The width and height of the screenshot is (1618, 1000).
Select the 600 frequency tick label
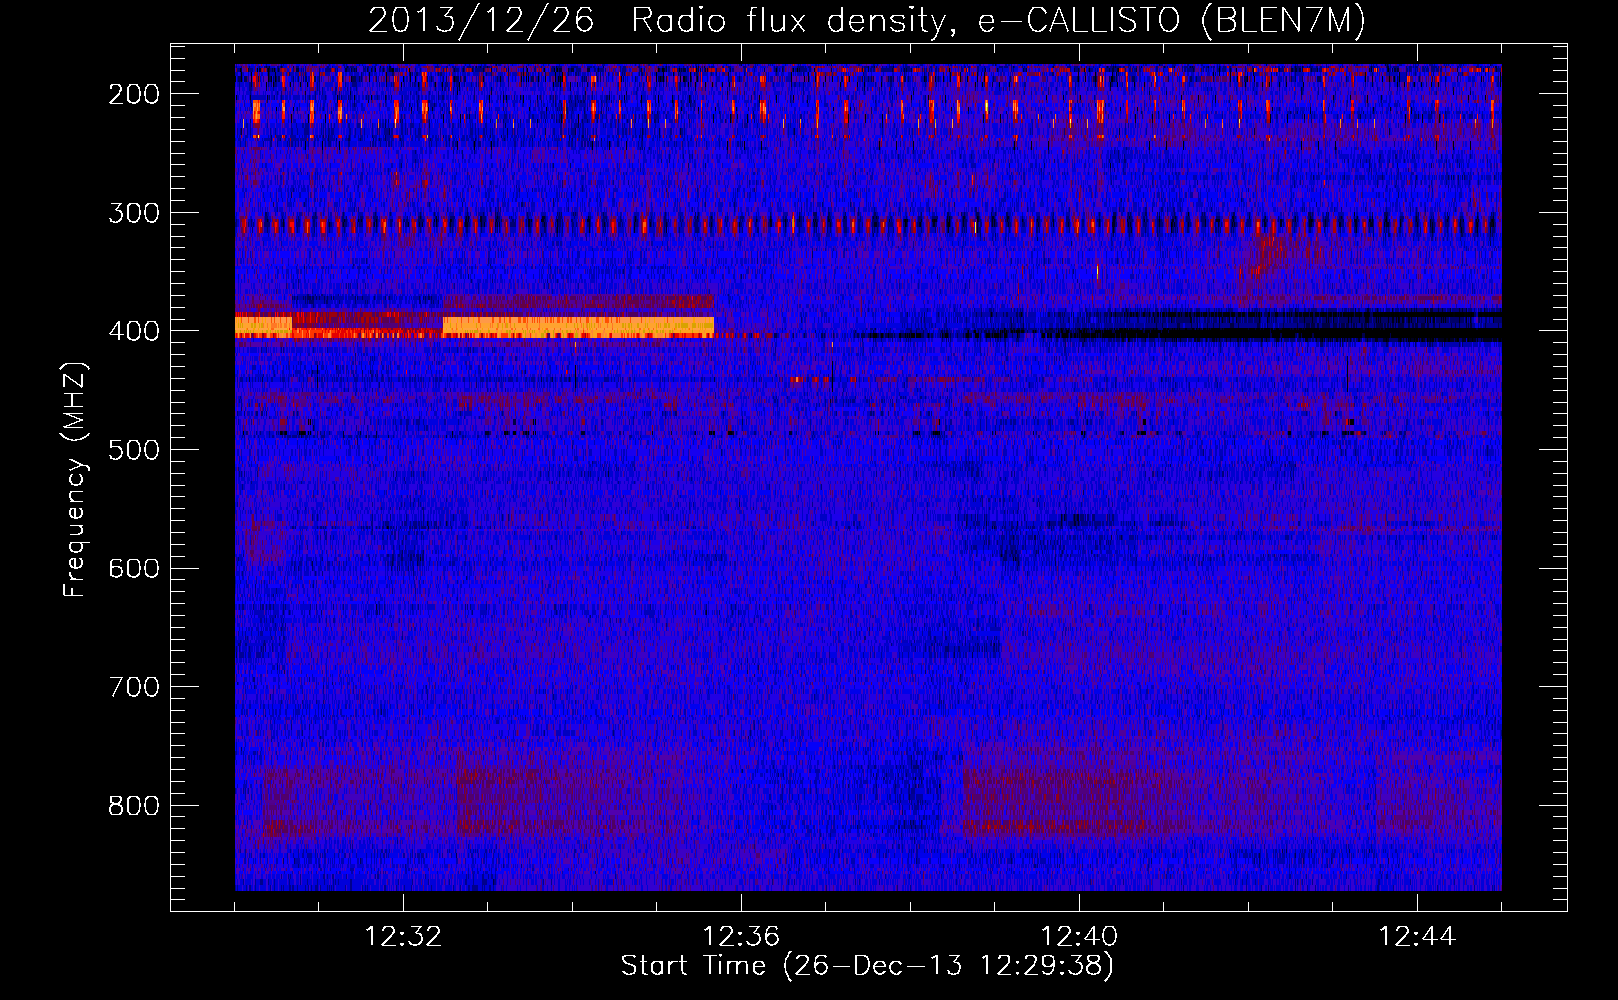tap(134, 569)
